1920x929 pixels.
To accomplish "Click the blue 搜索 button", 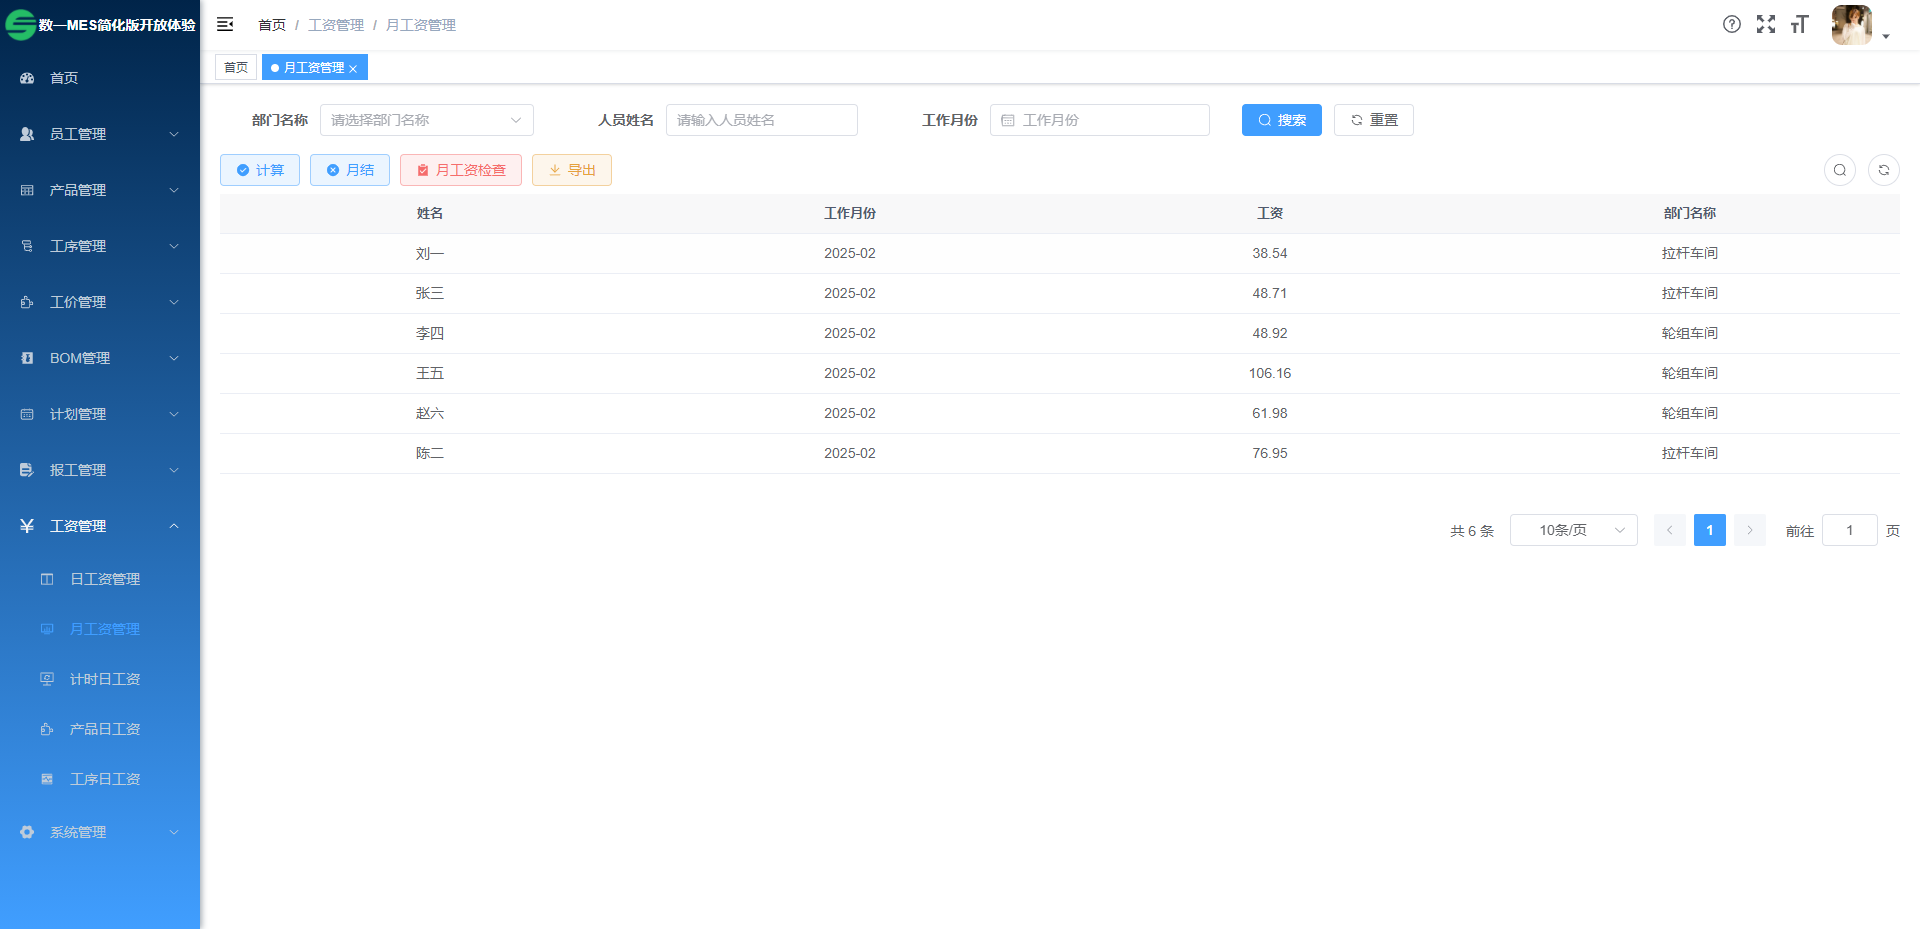I will click(1281, 120).
